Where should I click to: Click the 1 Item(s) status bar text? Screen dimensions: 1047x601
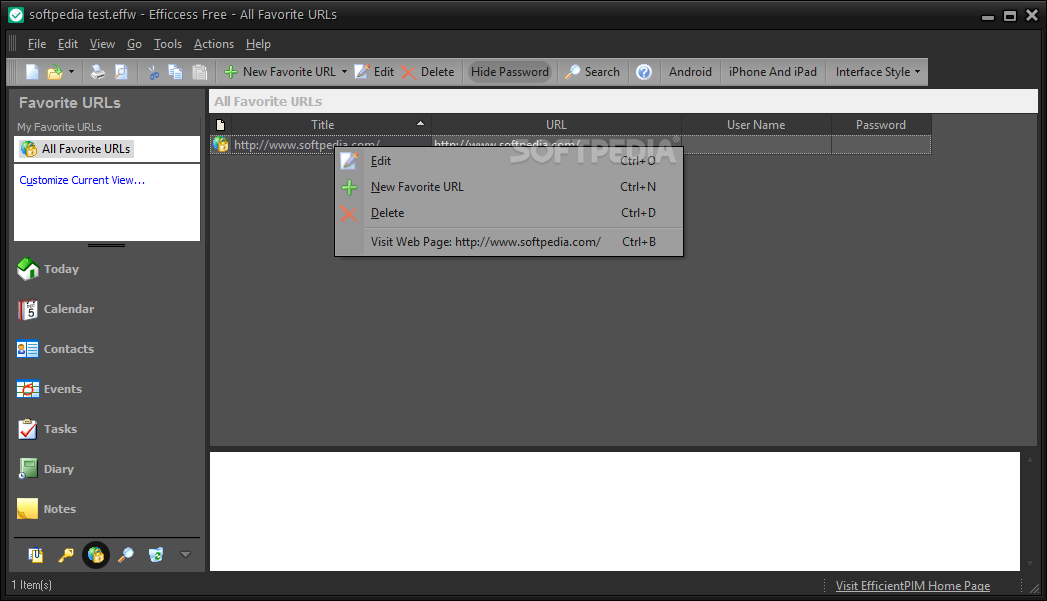coord(31,585)
